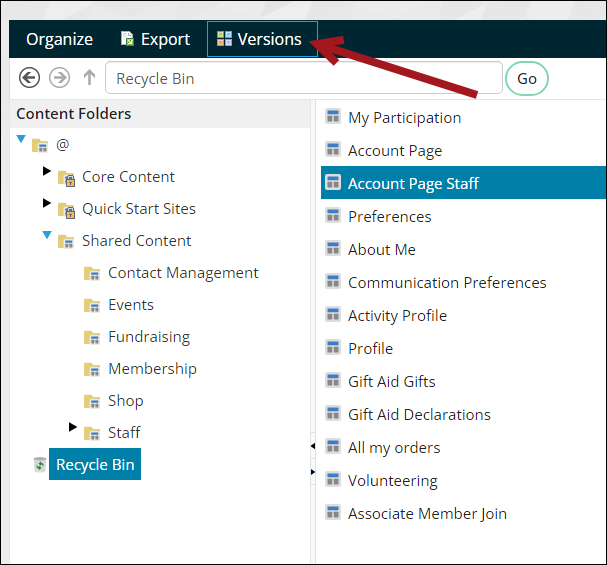Open the Versions toolbar item
This screenshot has height=565, width=607.
[x=262, y=39]
